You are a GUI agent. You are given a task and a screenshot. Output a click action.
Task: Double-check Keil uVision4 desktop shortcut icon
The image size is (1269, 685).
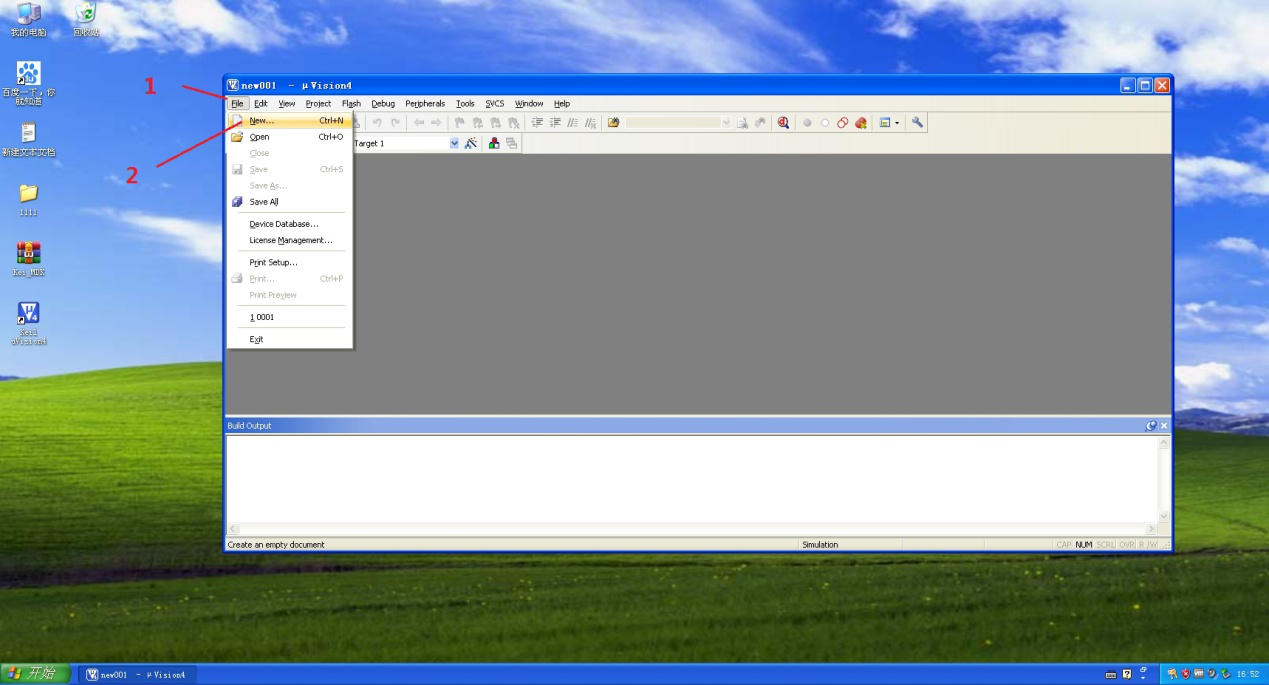click(x=28, y=315)
